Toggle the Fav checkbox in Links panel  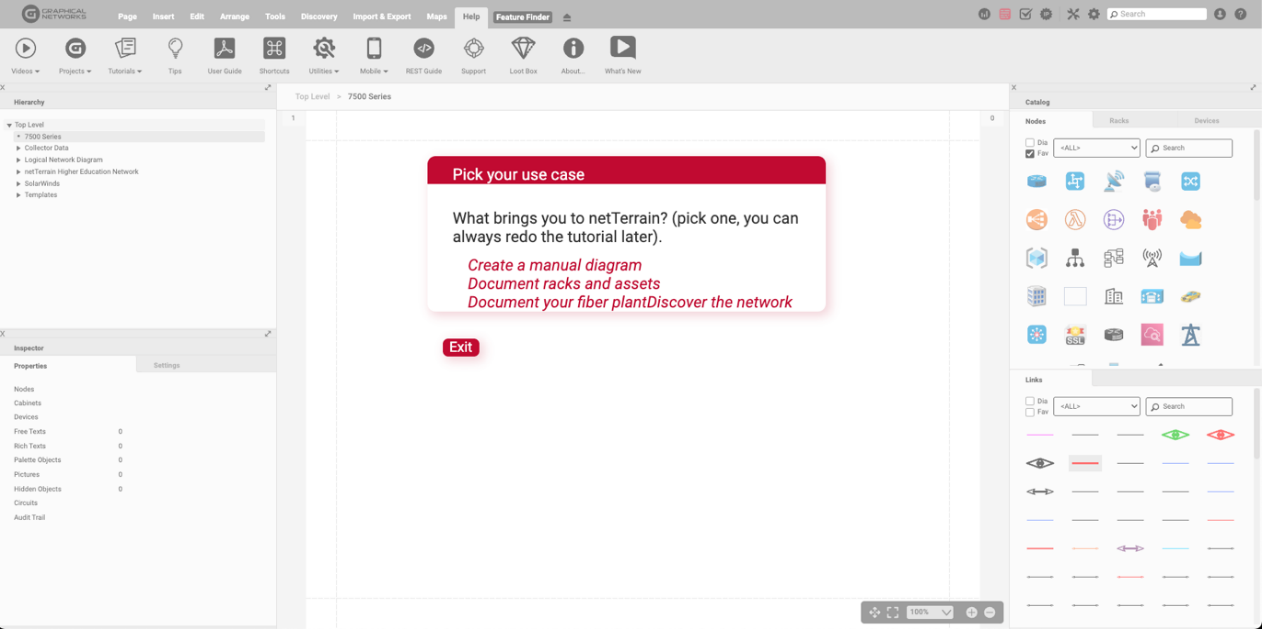1030,412
